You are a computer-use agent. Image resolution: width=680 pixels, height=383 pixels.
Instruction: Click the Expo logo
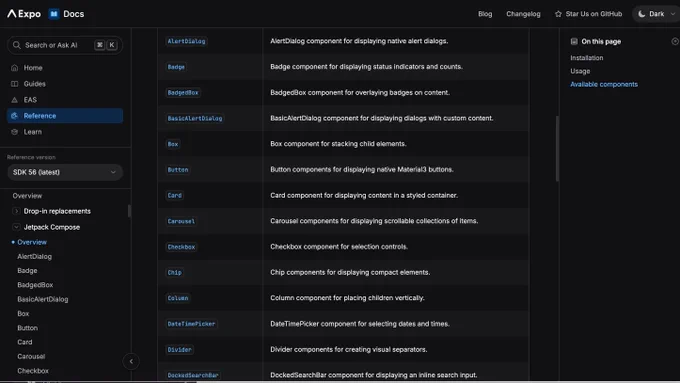click(x=24, y=14)
